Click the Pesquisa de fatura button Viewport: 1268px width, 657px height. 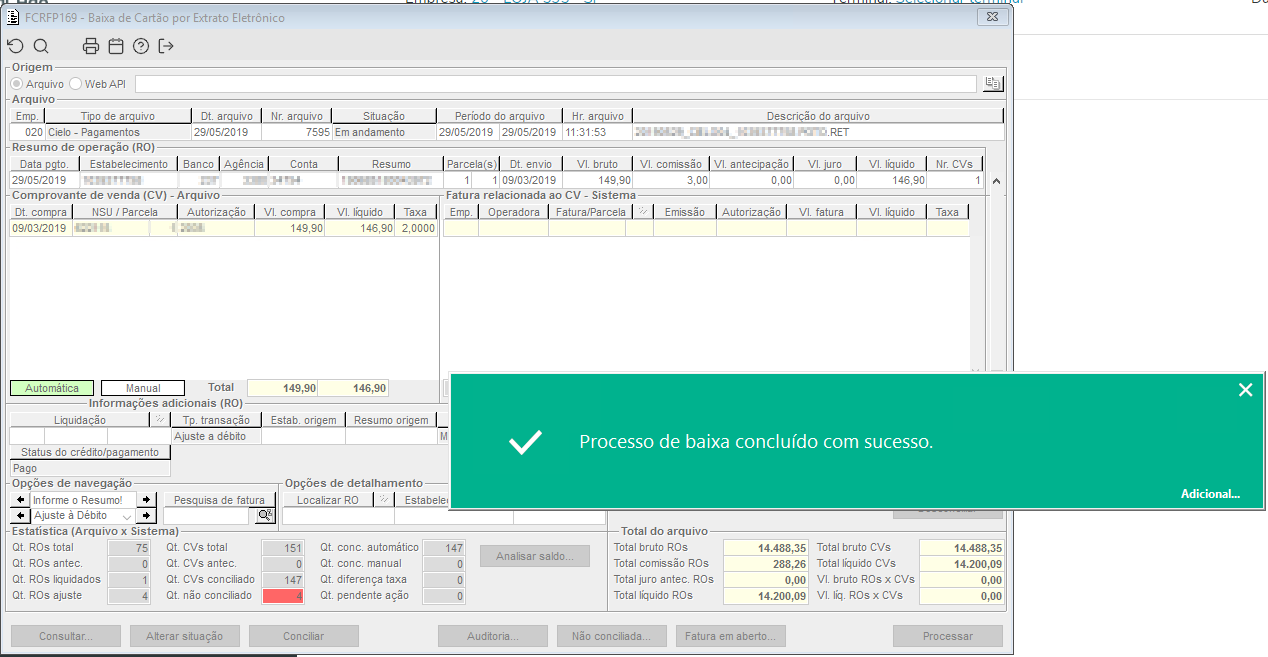point(220,499)
